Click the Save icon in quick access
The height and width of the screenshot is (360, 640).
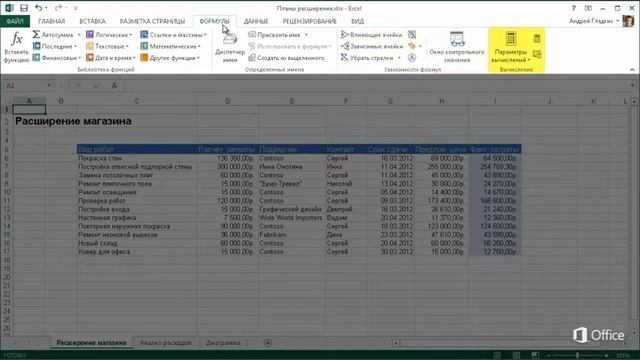click(x=24, y=8)
